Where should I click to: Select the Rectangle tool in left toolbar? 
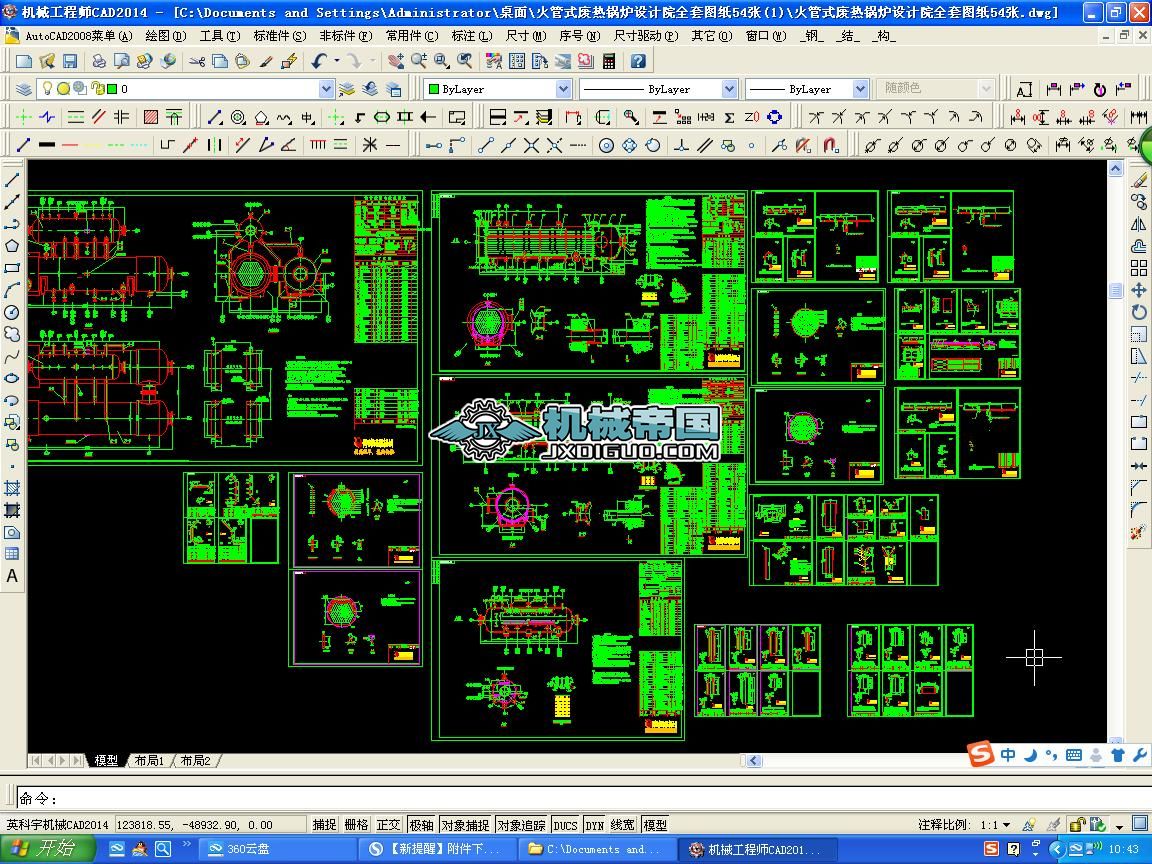(12, 268)
